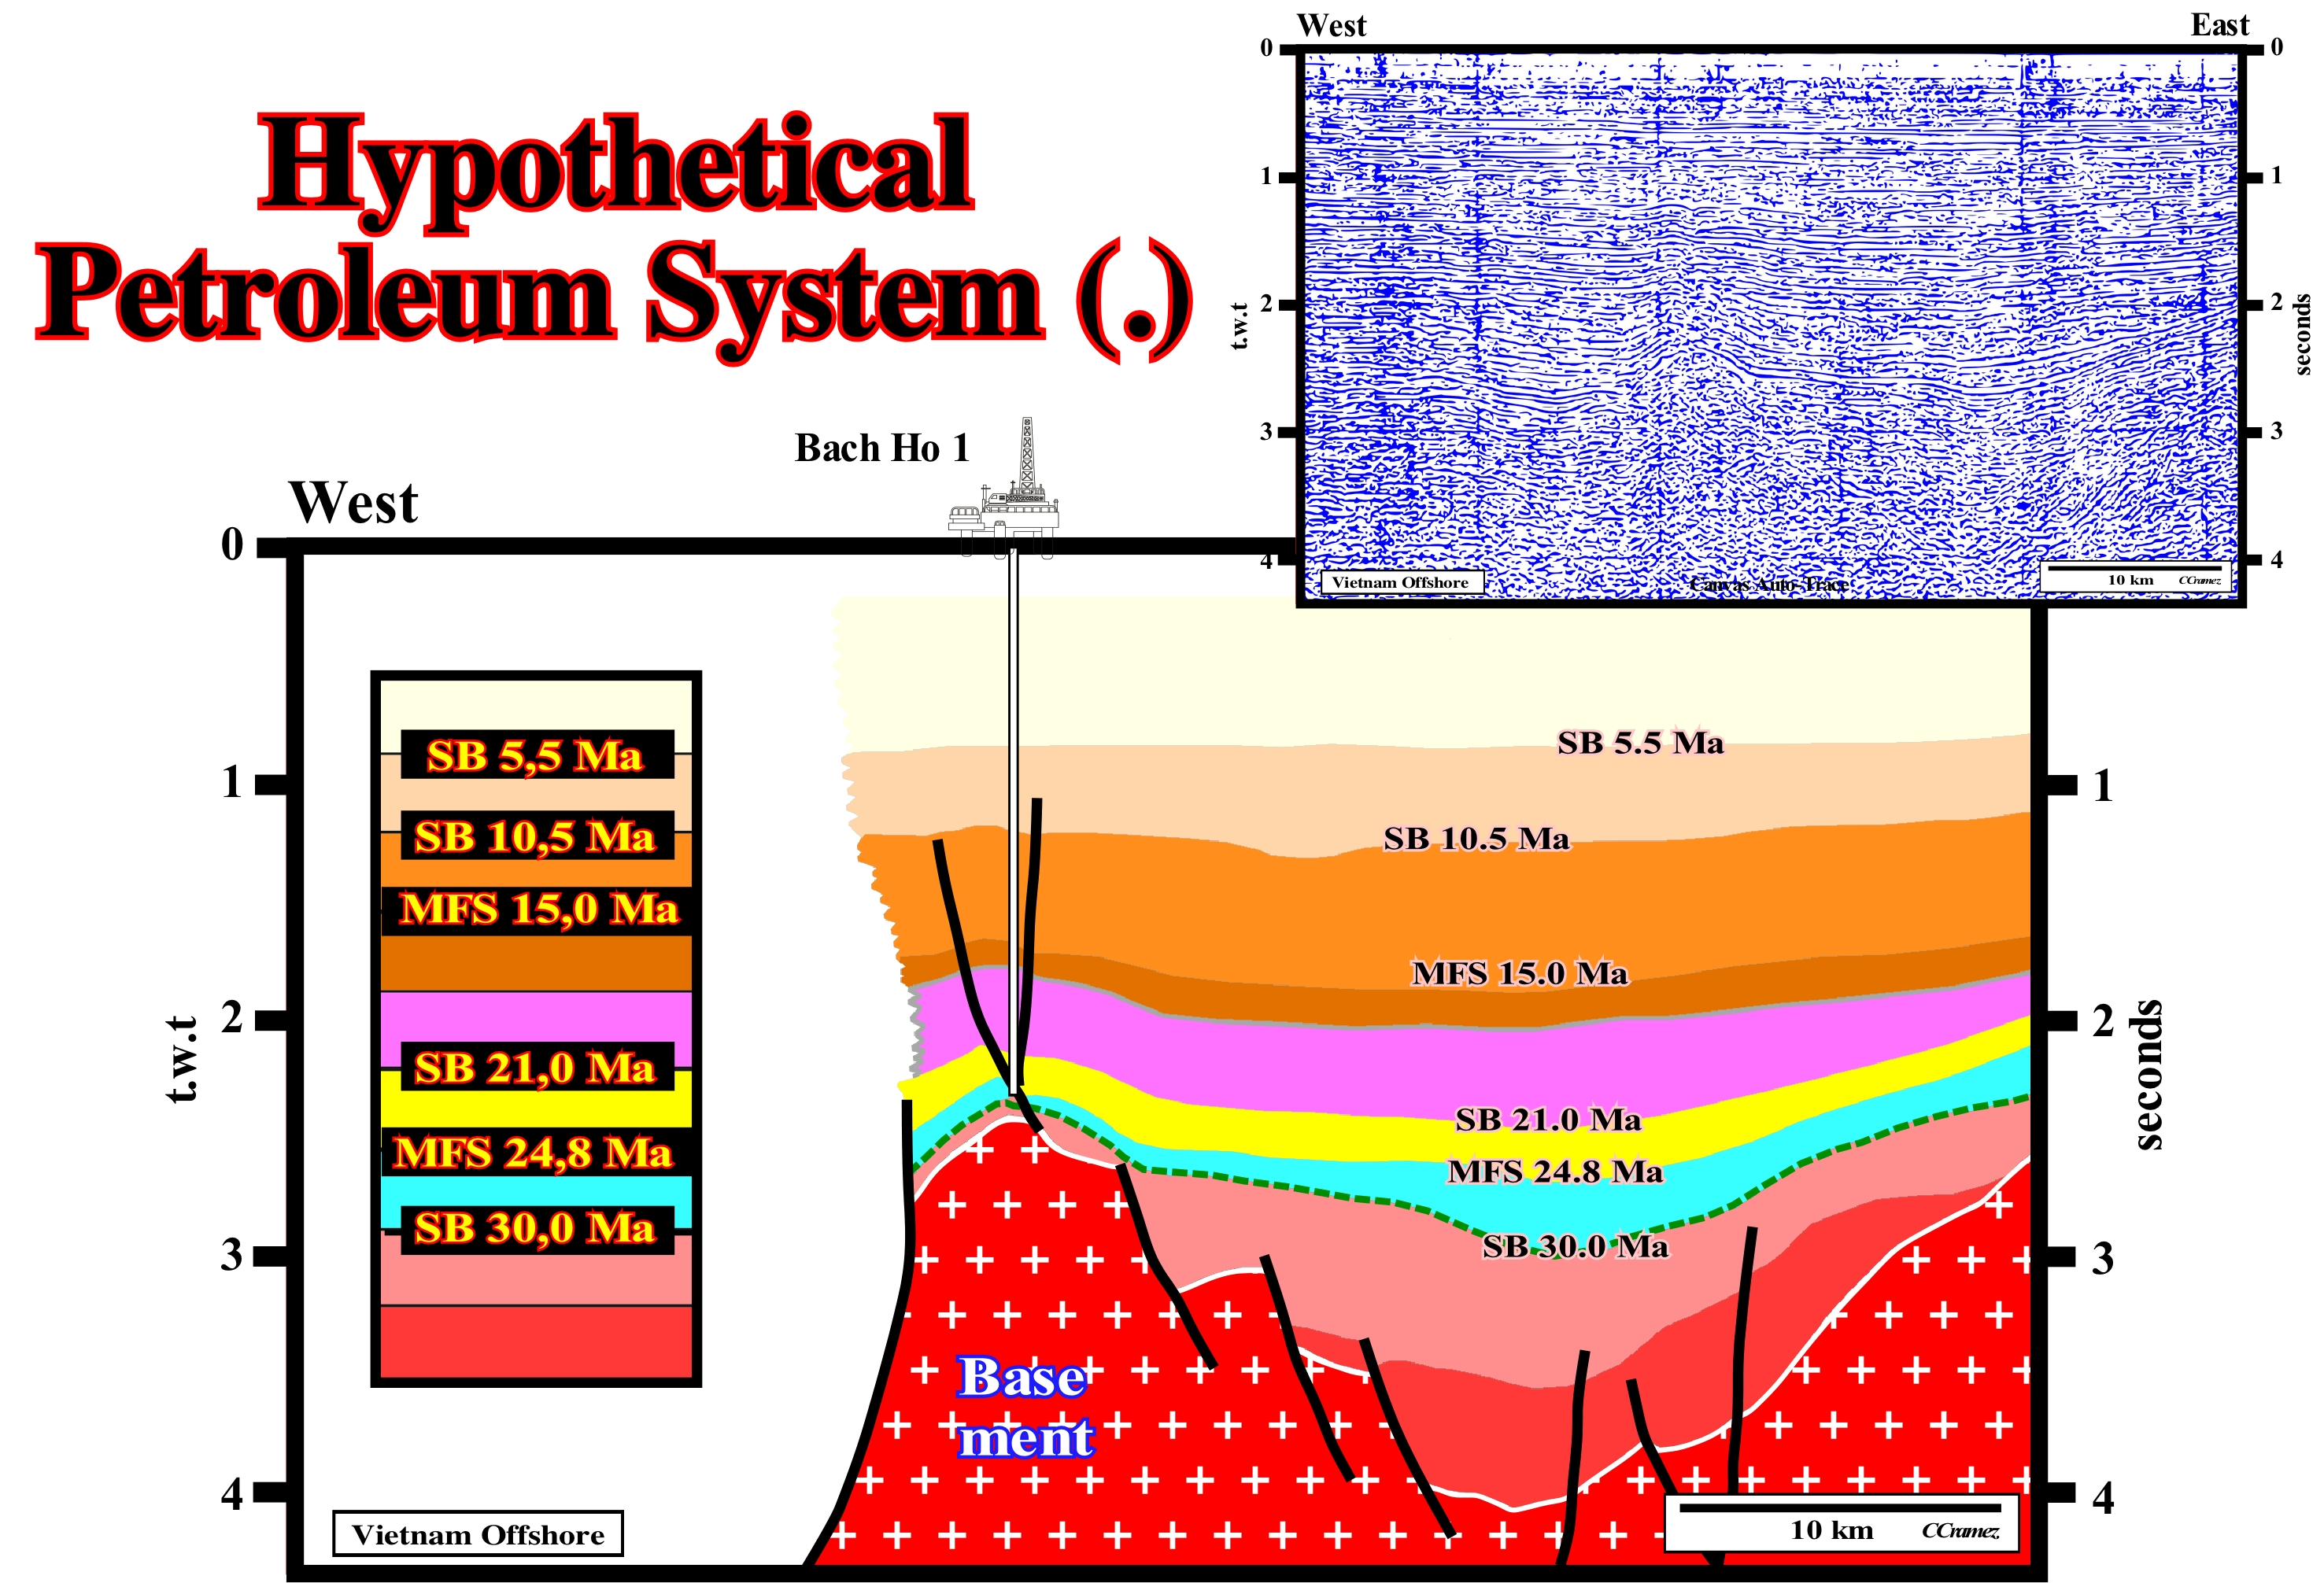
Task: Click the SB 5.5 Ma horizon label
Action: tap(1640, 743)
